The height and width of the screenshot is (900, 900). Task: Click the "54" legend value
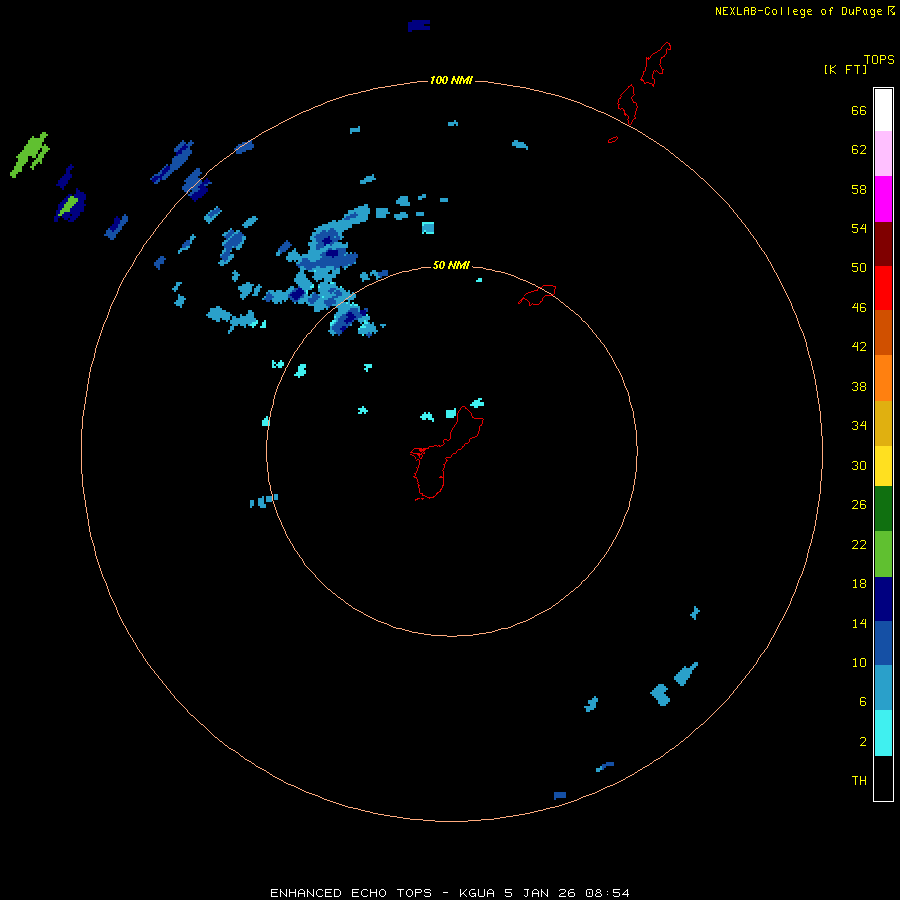tap(859, 228)
